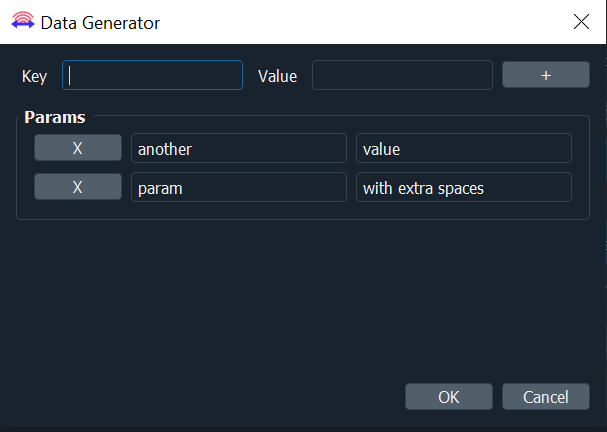Edit the field containing "value"
Viewport: 607px width, 432px height.
[464, 148]
